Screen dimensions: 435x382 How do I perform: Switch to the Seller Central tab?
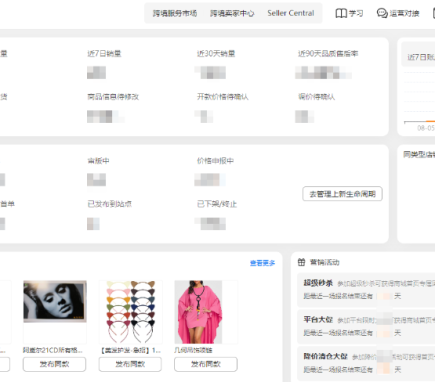coord(291,13)
